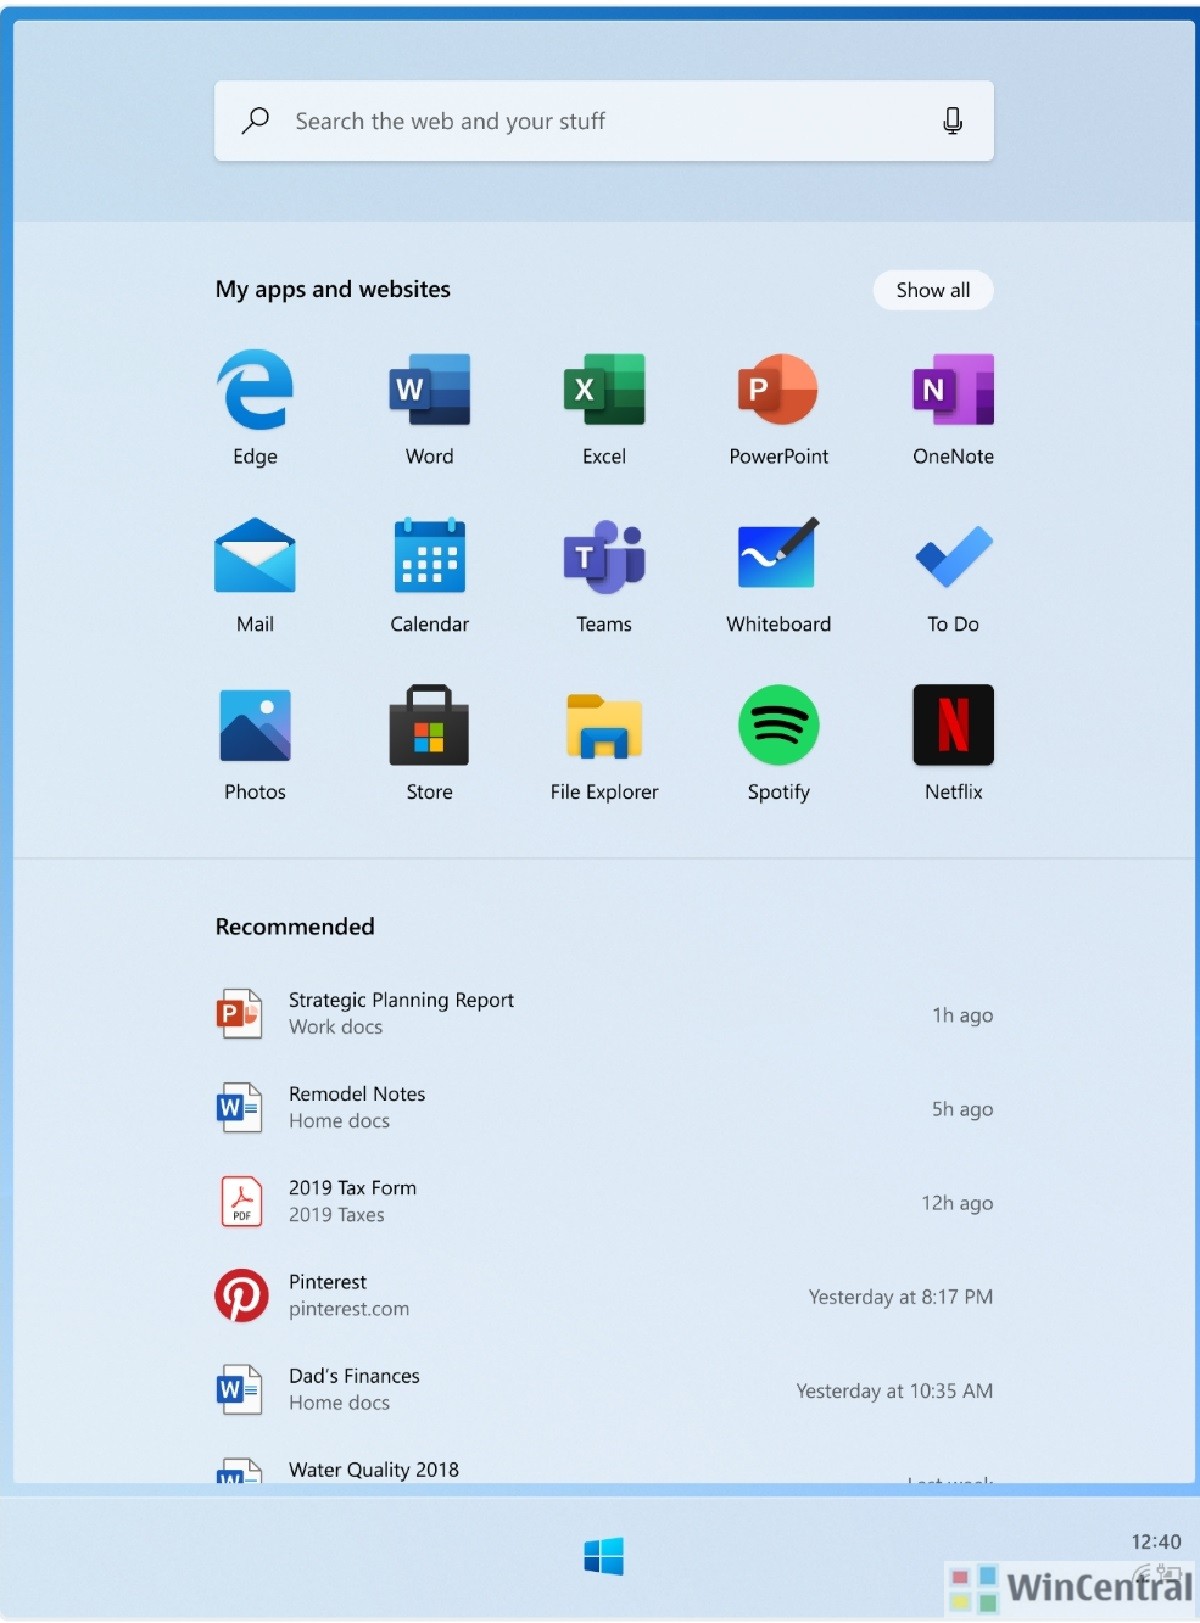
Task: Click the "My apps and websites" heading
Action: pos(333,290)
